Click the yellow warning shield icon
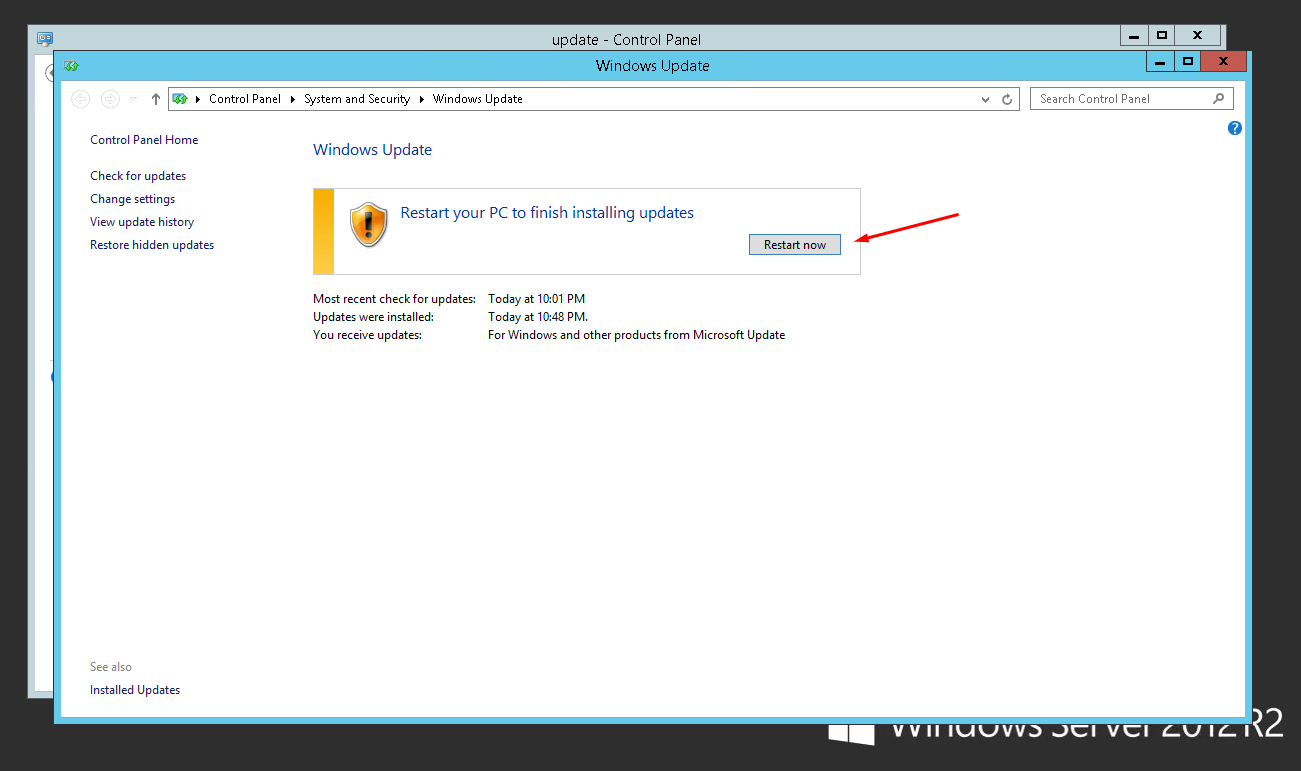1301x771 pixels. coord(368,225)
